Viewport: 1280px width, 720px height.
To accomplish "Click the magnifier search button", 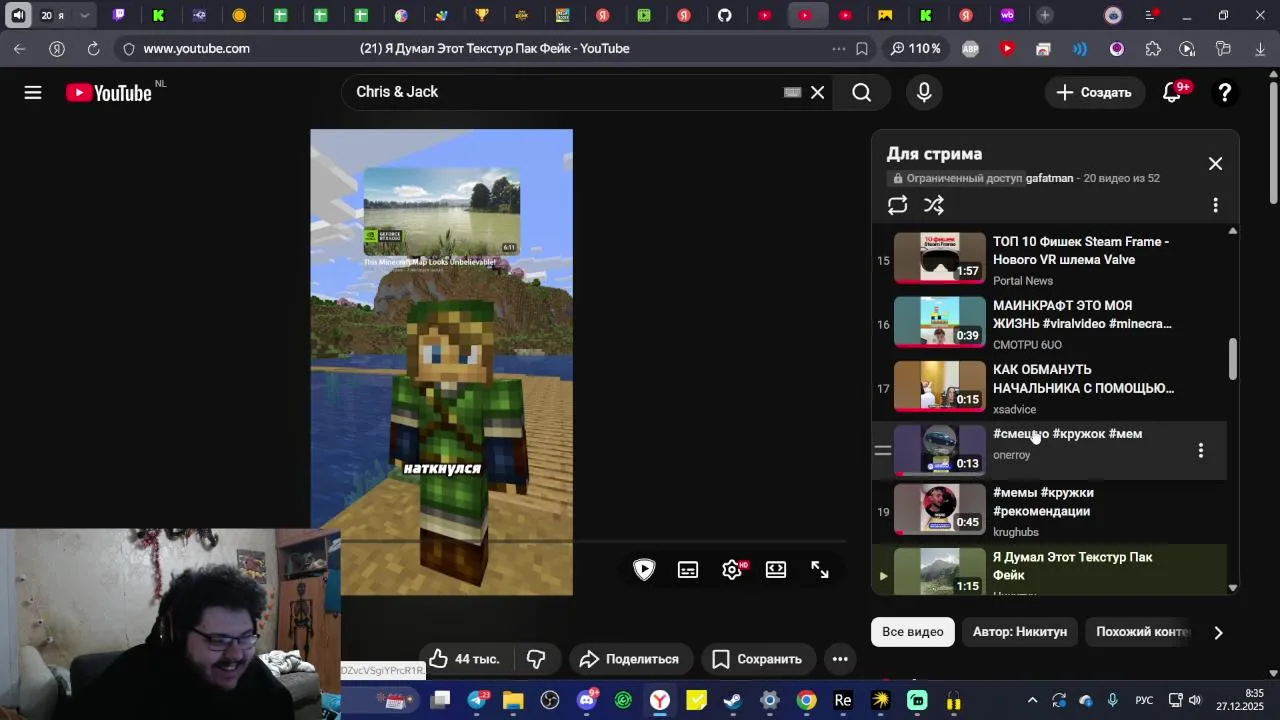I will (x=862, y=92).
